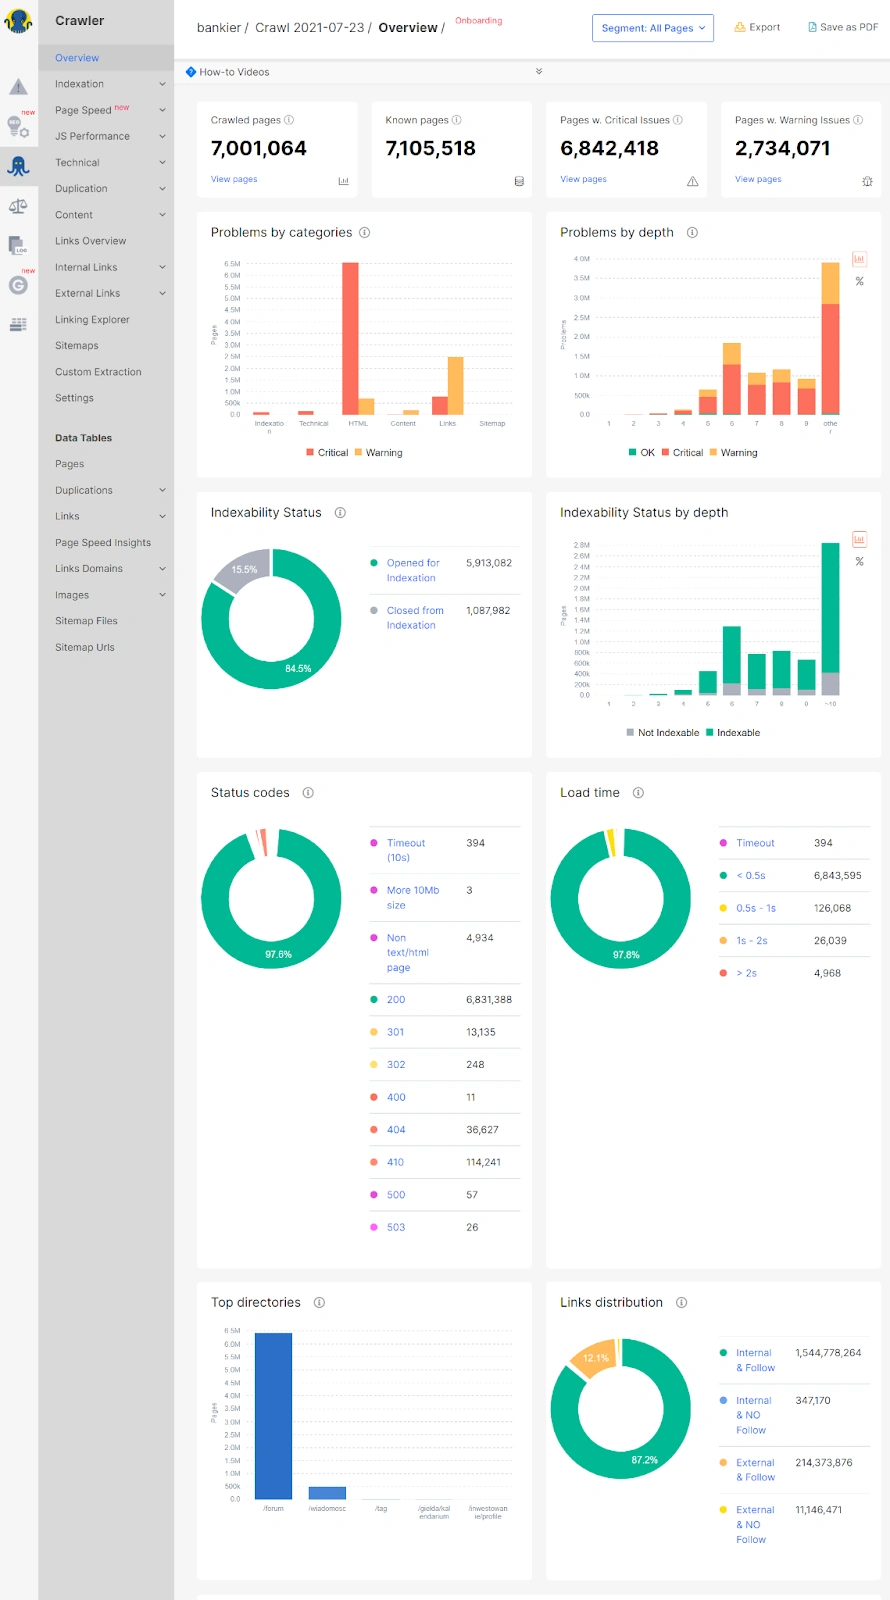Open the Segment: All Pages dropdown
The width and height of the screenshot is (890, 1600).
click(652, 28)
